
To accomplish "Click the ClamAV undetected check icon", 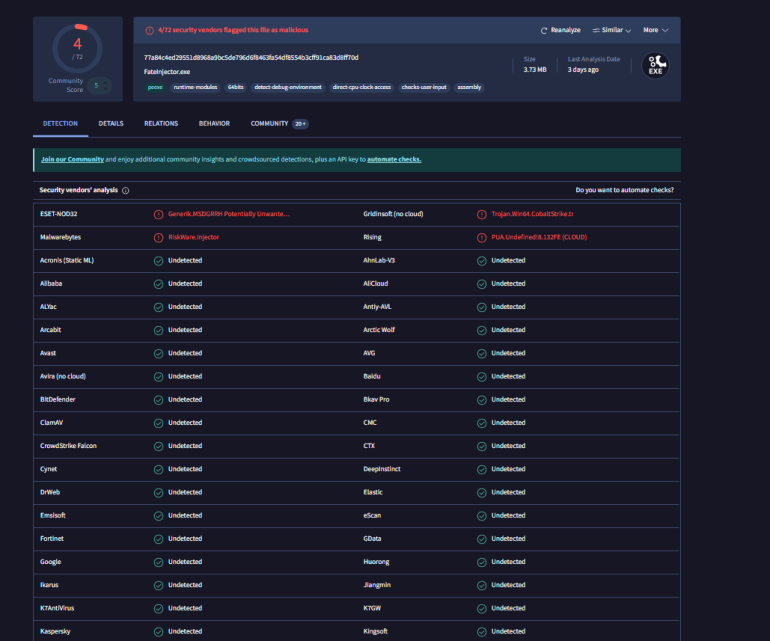I will tap(159, 423).
